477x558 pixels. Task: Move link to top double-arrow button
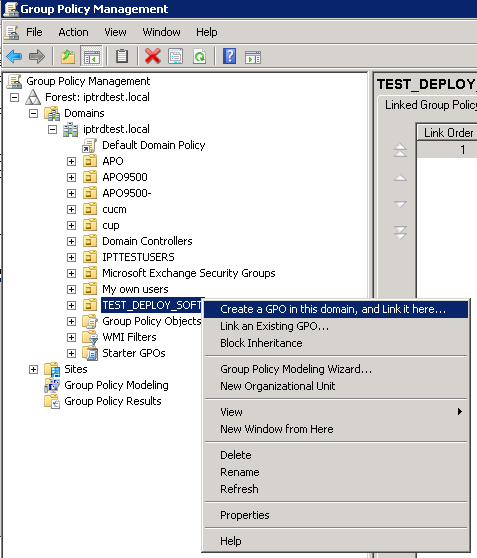(400, 150)
